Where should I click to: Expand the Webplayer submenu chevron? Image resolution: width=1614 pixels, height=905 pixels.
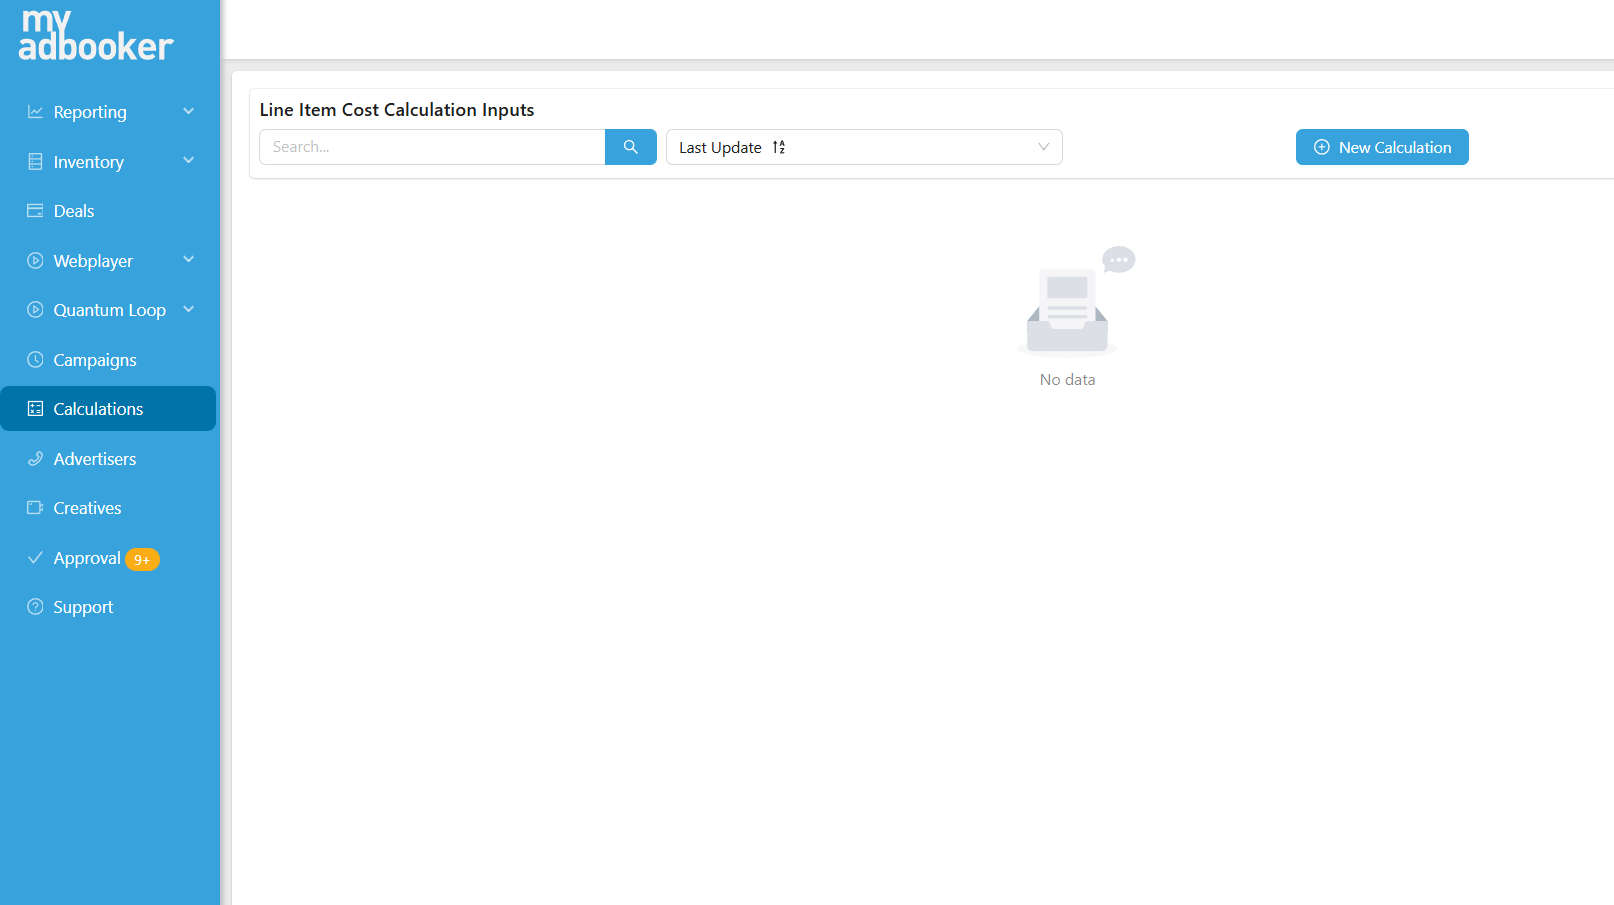click(188, 260)
